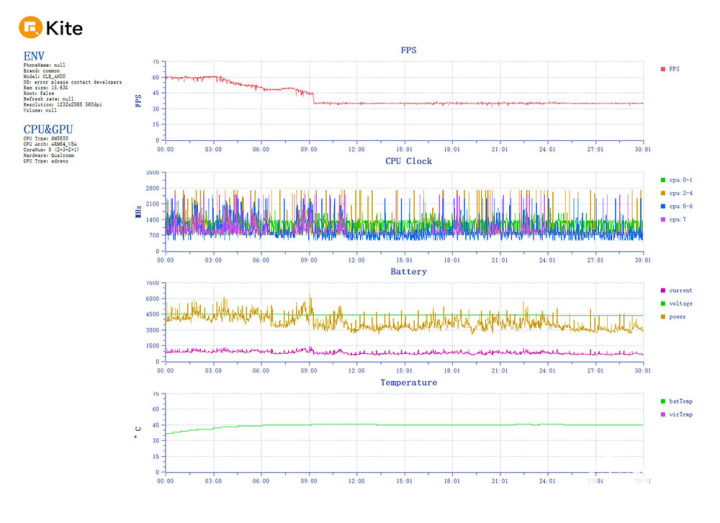720x523 pixels.
Task: Click the CPU Clock chart title
Action: click(x=407, y=160)
